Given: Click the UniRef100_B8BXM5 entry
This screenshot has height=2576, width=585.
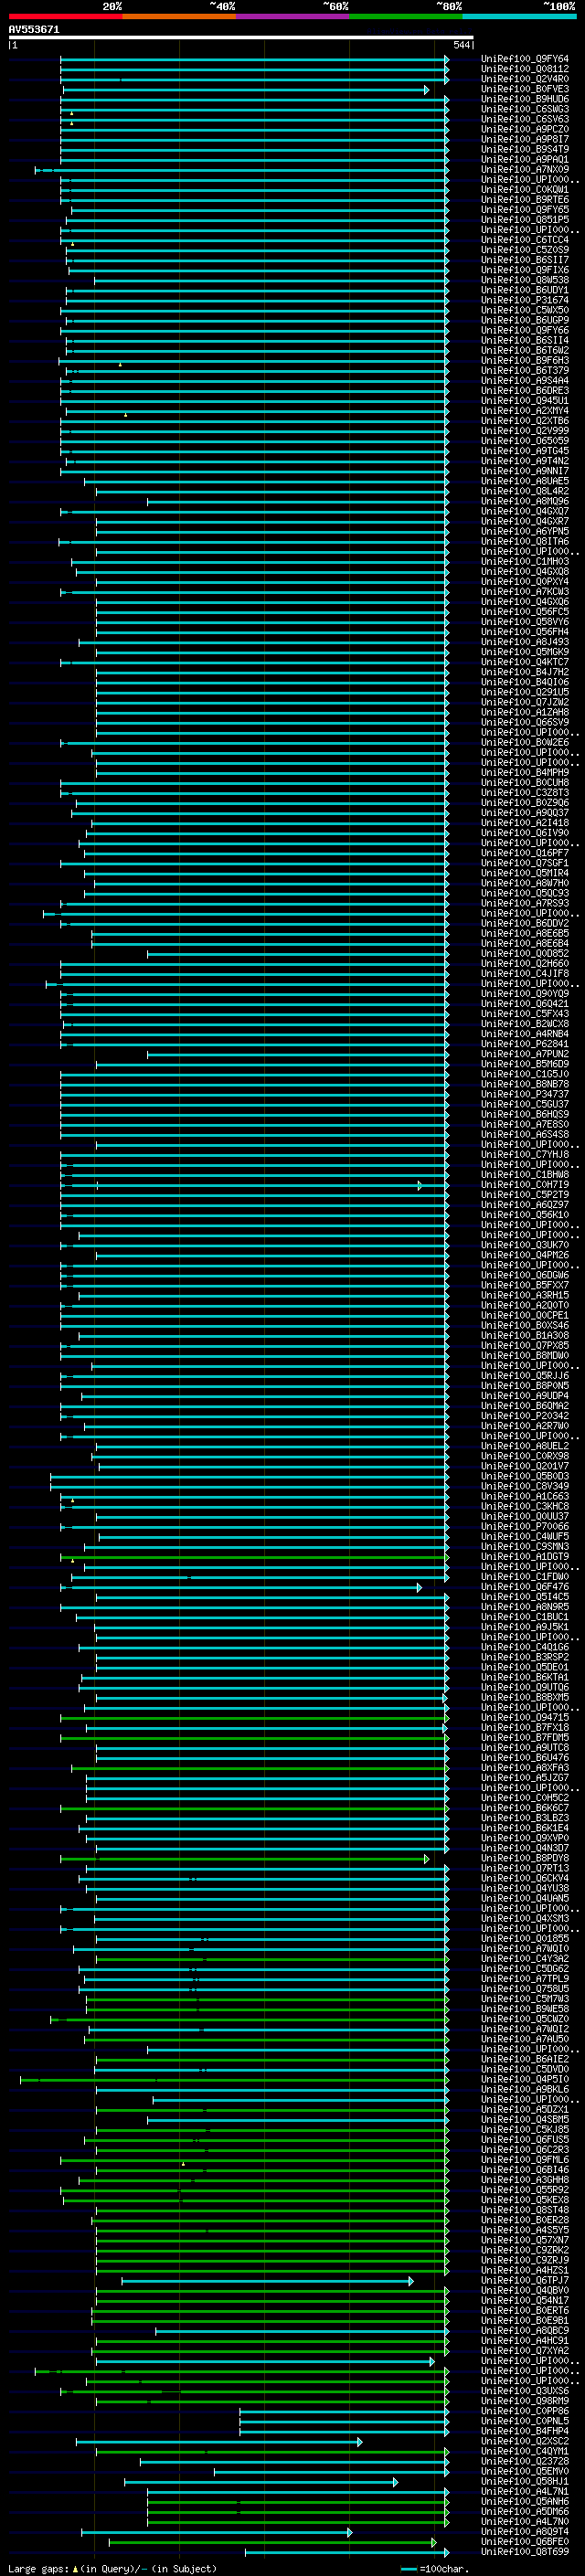Looking at the screenshot, I should pyautogui.click(x=525, y=1697).
